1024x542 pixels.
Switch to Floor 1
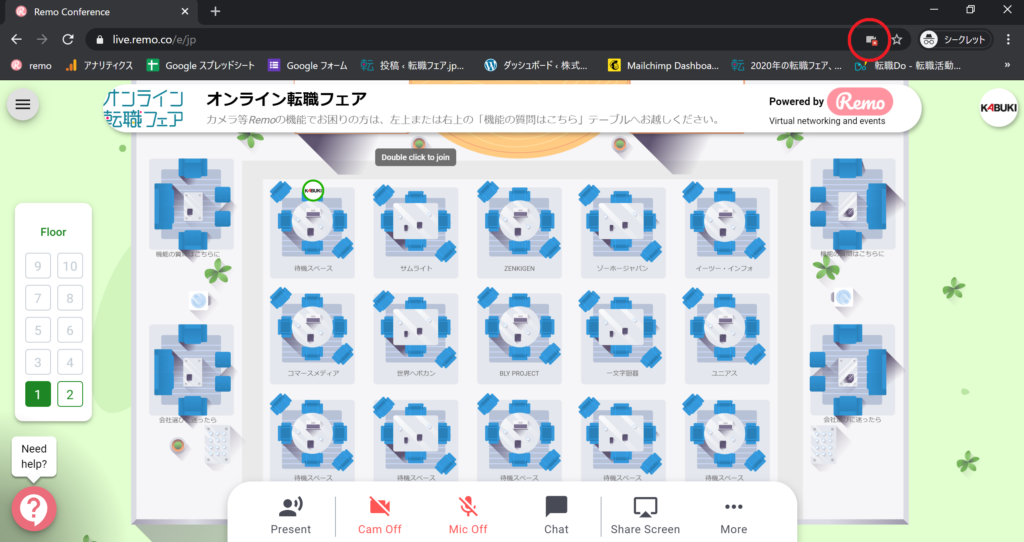(38, 394)
